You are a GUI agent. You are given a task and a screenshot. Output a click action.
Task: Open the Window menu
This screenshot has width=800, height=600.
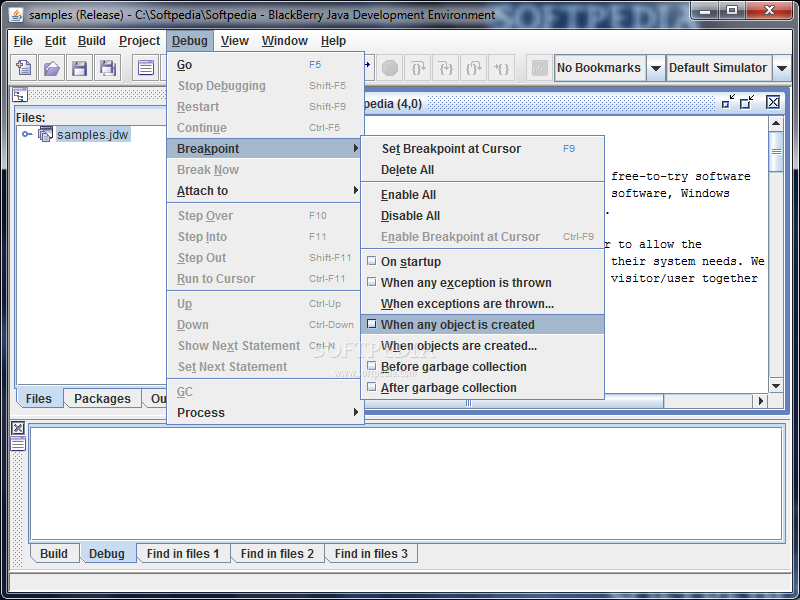click(x=285, y=41)
